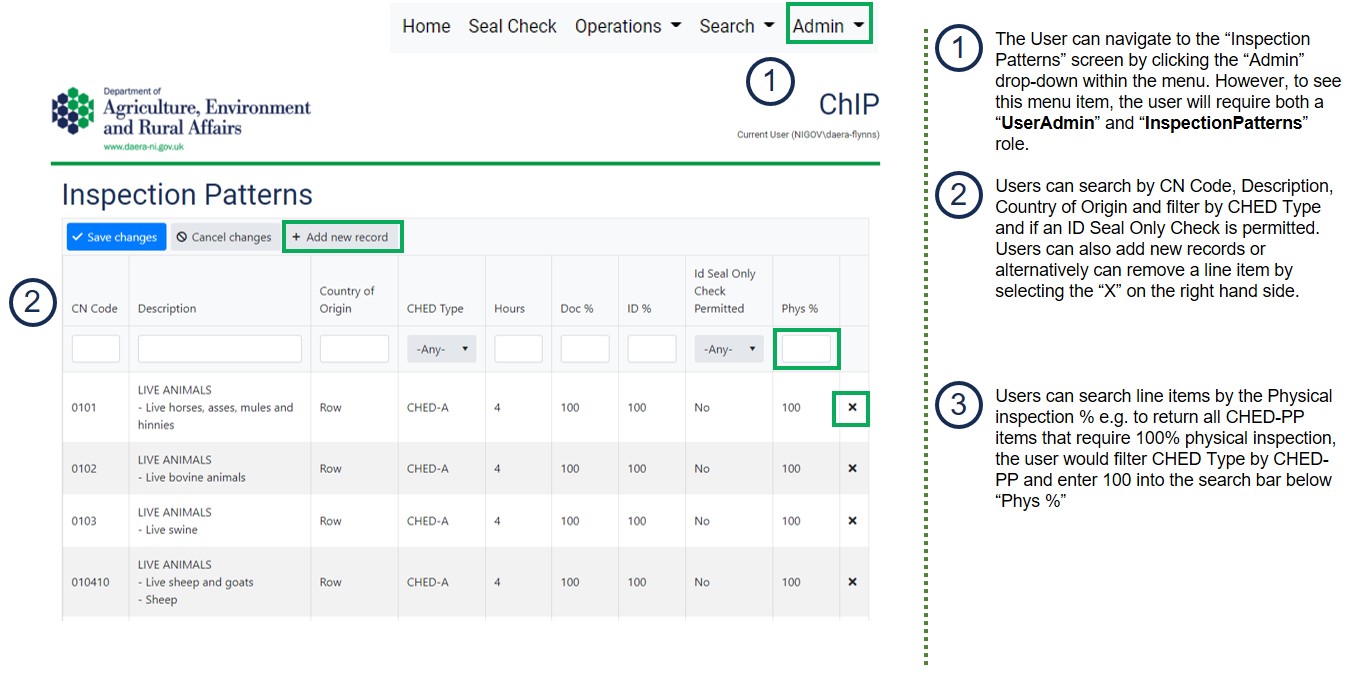This screenshot has width=1345, height=677.
Task: Delete the 0103 Live swine row
Action: (852, 521)
